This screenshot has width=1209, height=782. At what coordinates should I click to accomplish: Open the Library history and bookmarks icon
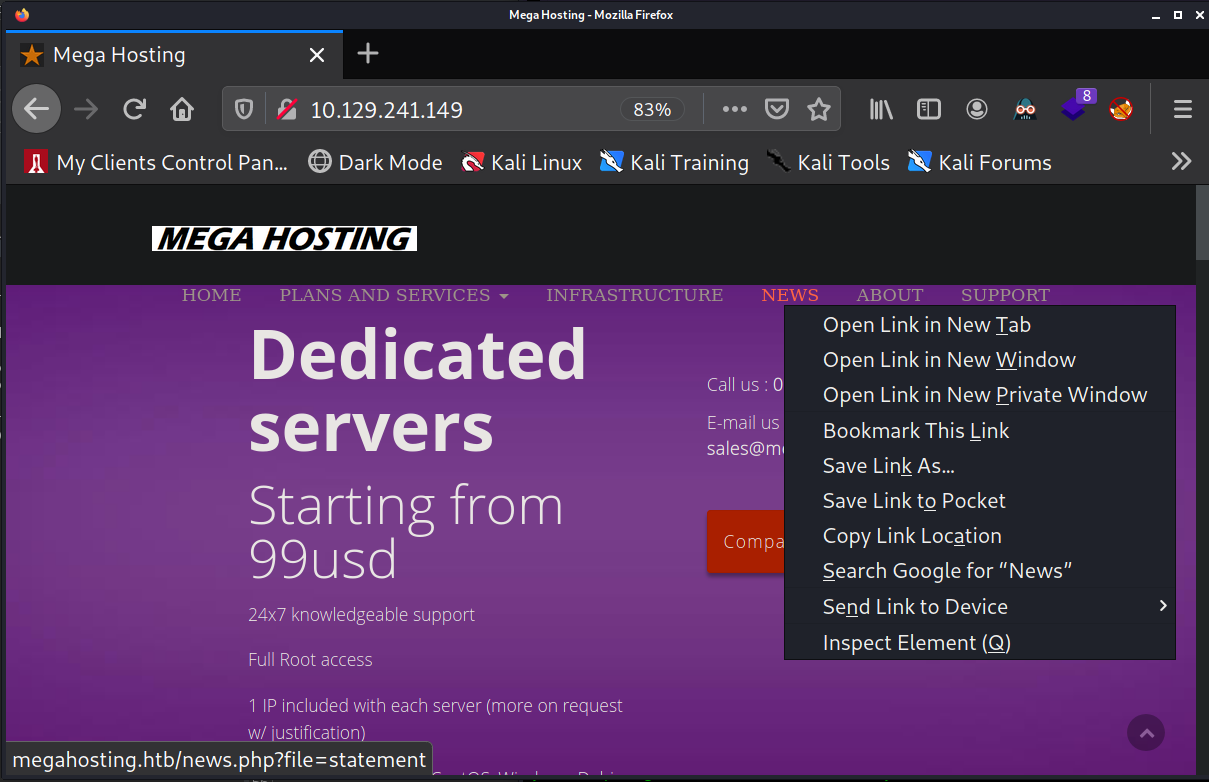pyautogui.click(x=881, y=110)
